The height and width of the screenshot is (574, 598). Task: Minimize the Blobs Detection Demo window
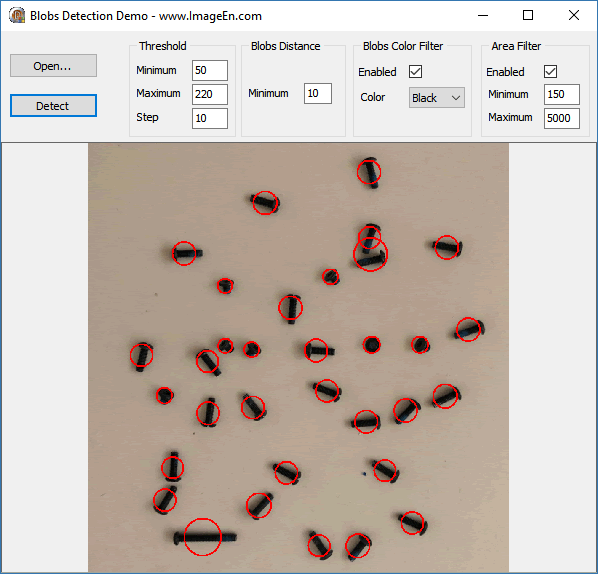(483, 16)
